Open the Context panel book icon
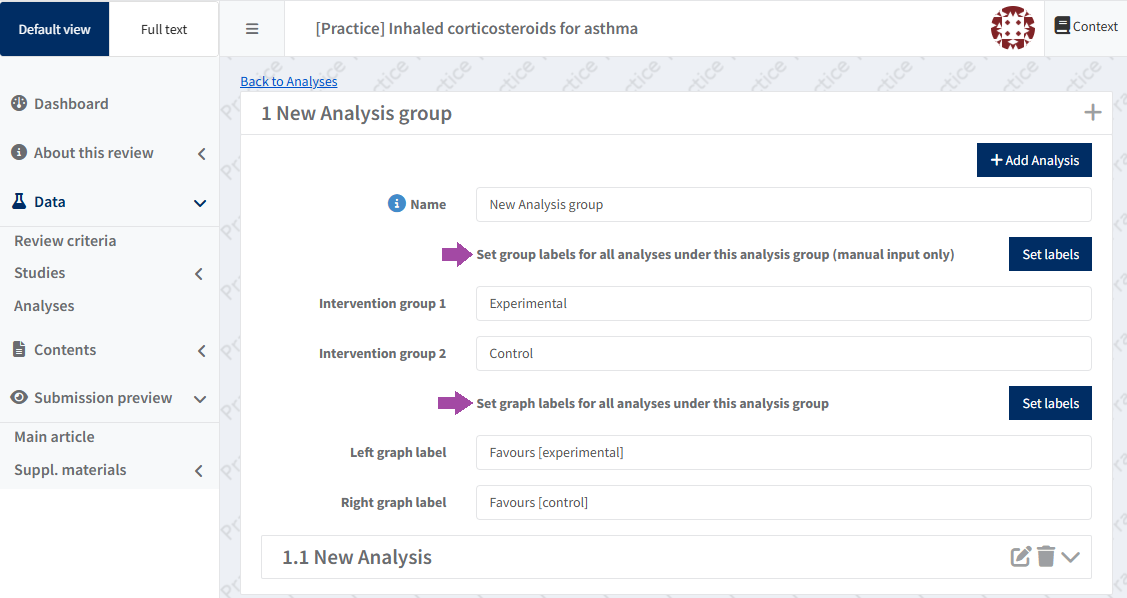This screenshot has height=598, width=1127. tap(1062, 26)
